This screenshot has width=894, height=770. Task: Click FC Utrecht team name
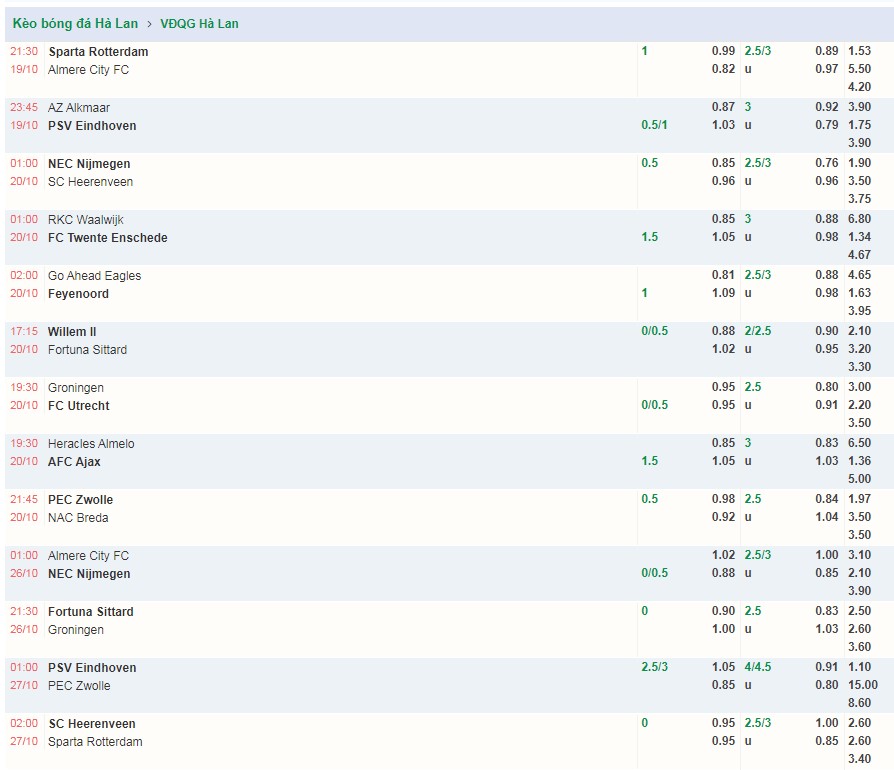point(79,405)
